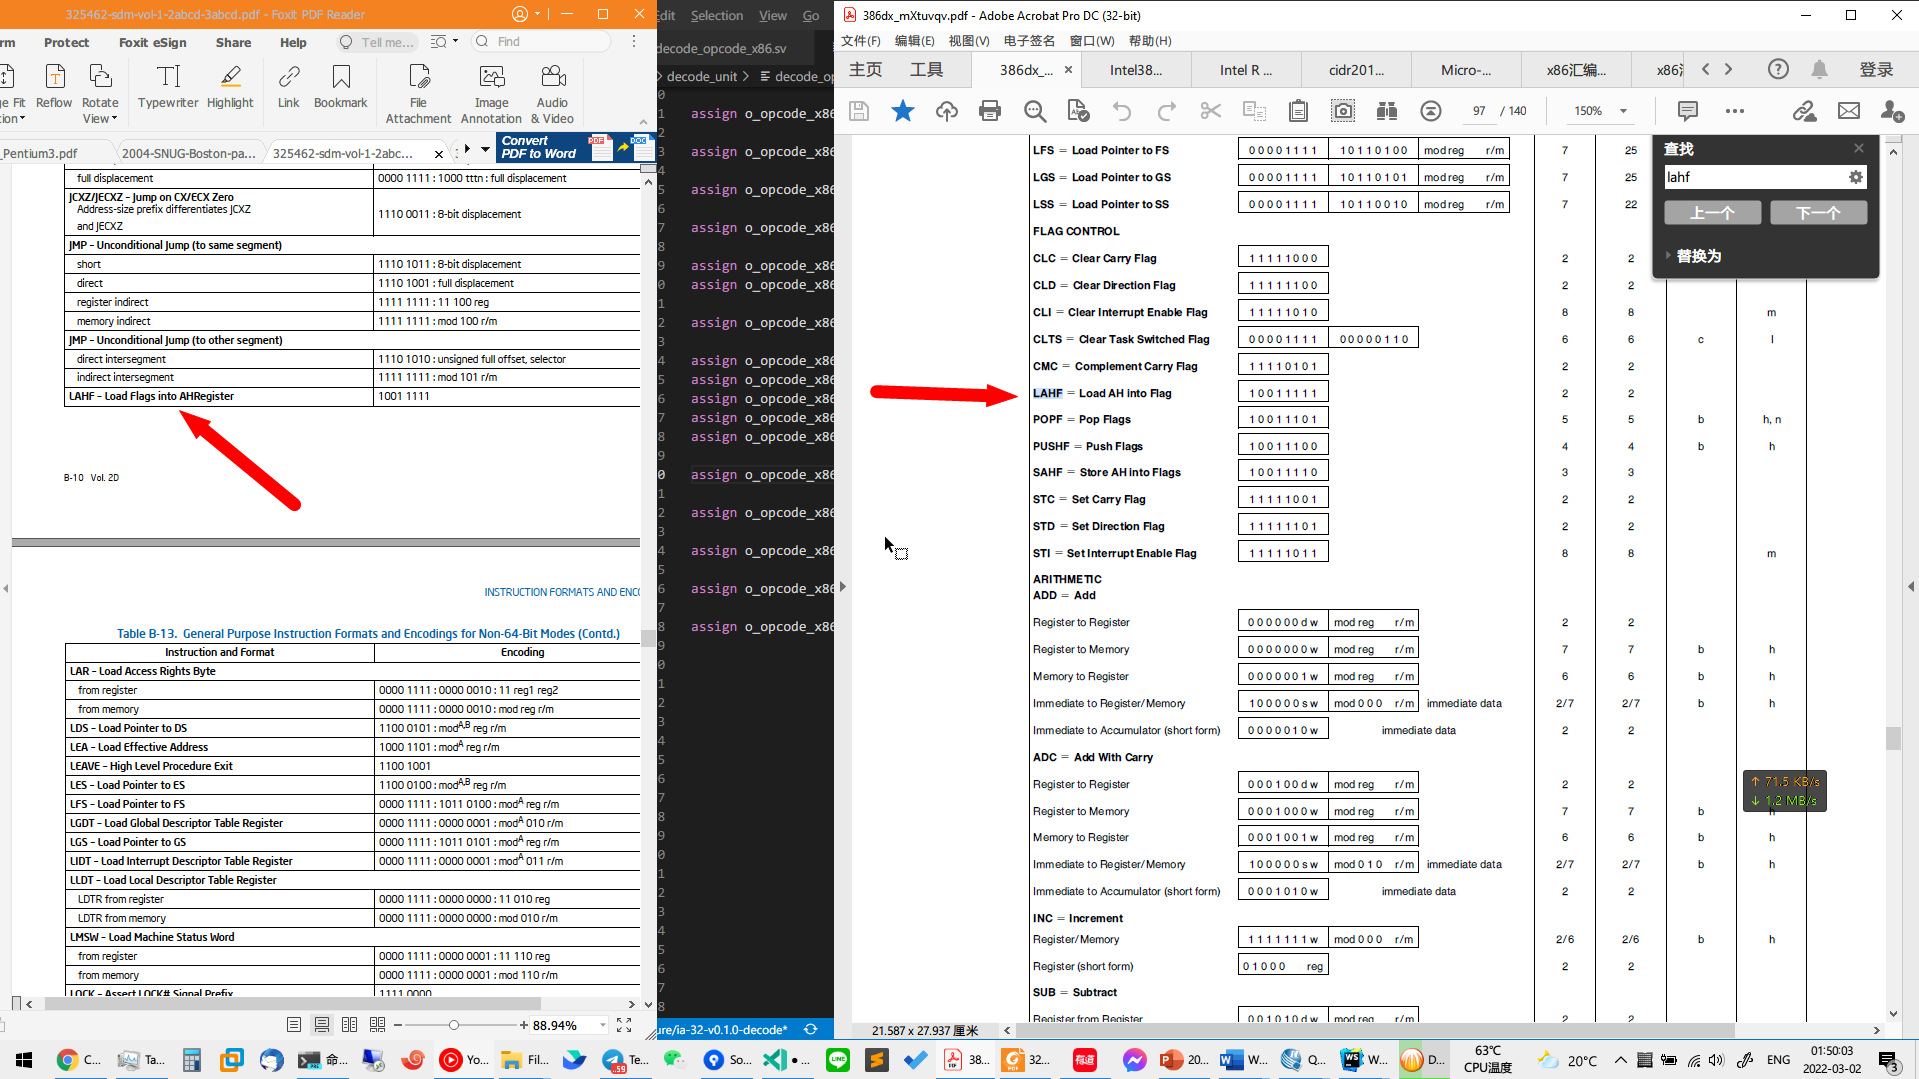The image size is (1919, 1079).
Task: Choose Image Annotation tool in Foxit
Action: (x=491, y=94)
